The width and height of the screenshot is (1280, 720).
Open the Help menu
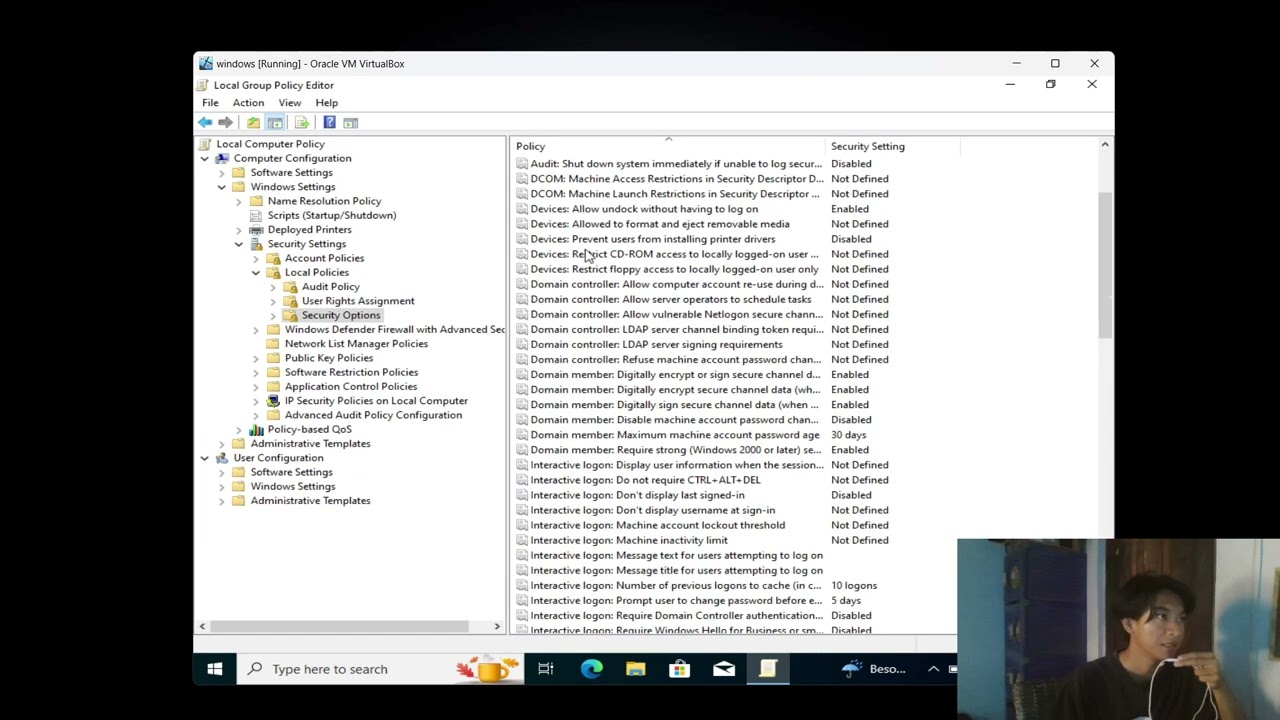pos(326,103)
